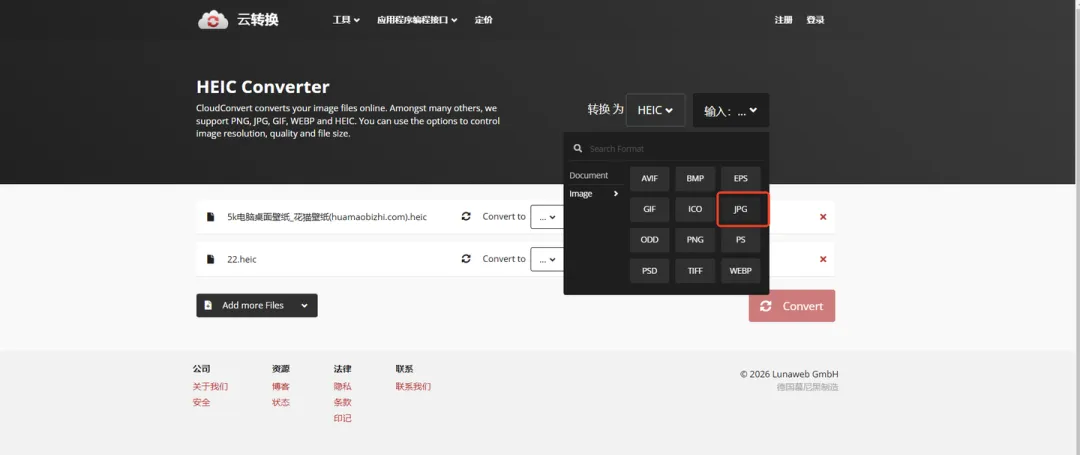This screenshot has height=455, width=1080.
Task: Select the Document format category
Action: click(589, 176)
